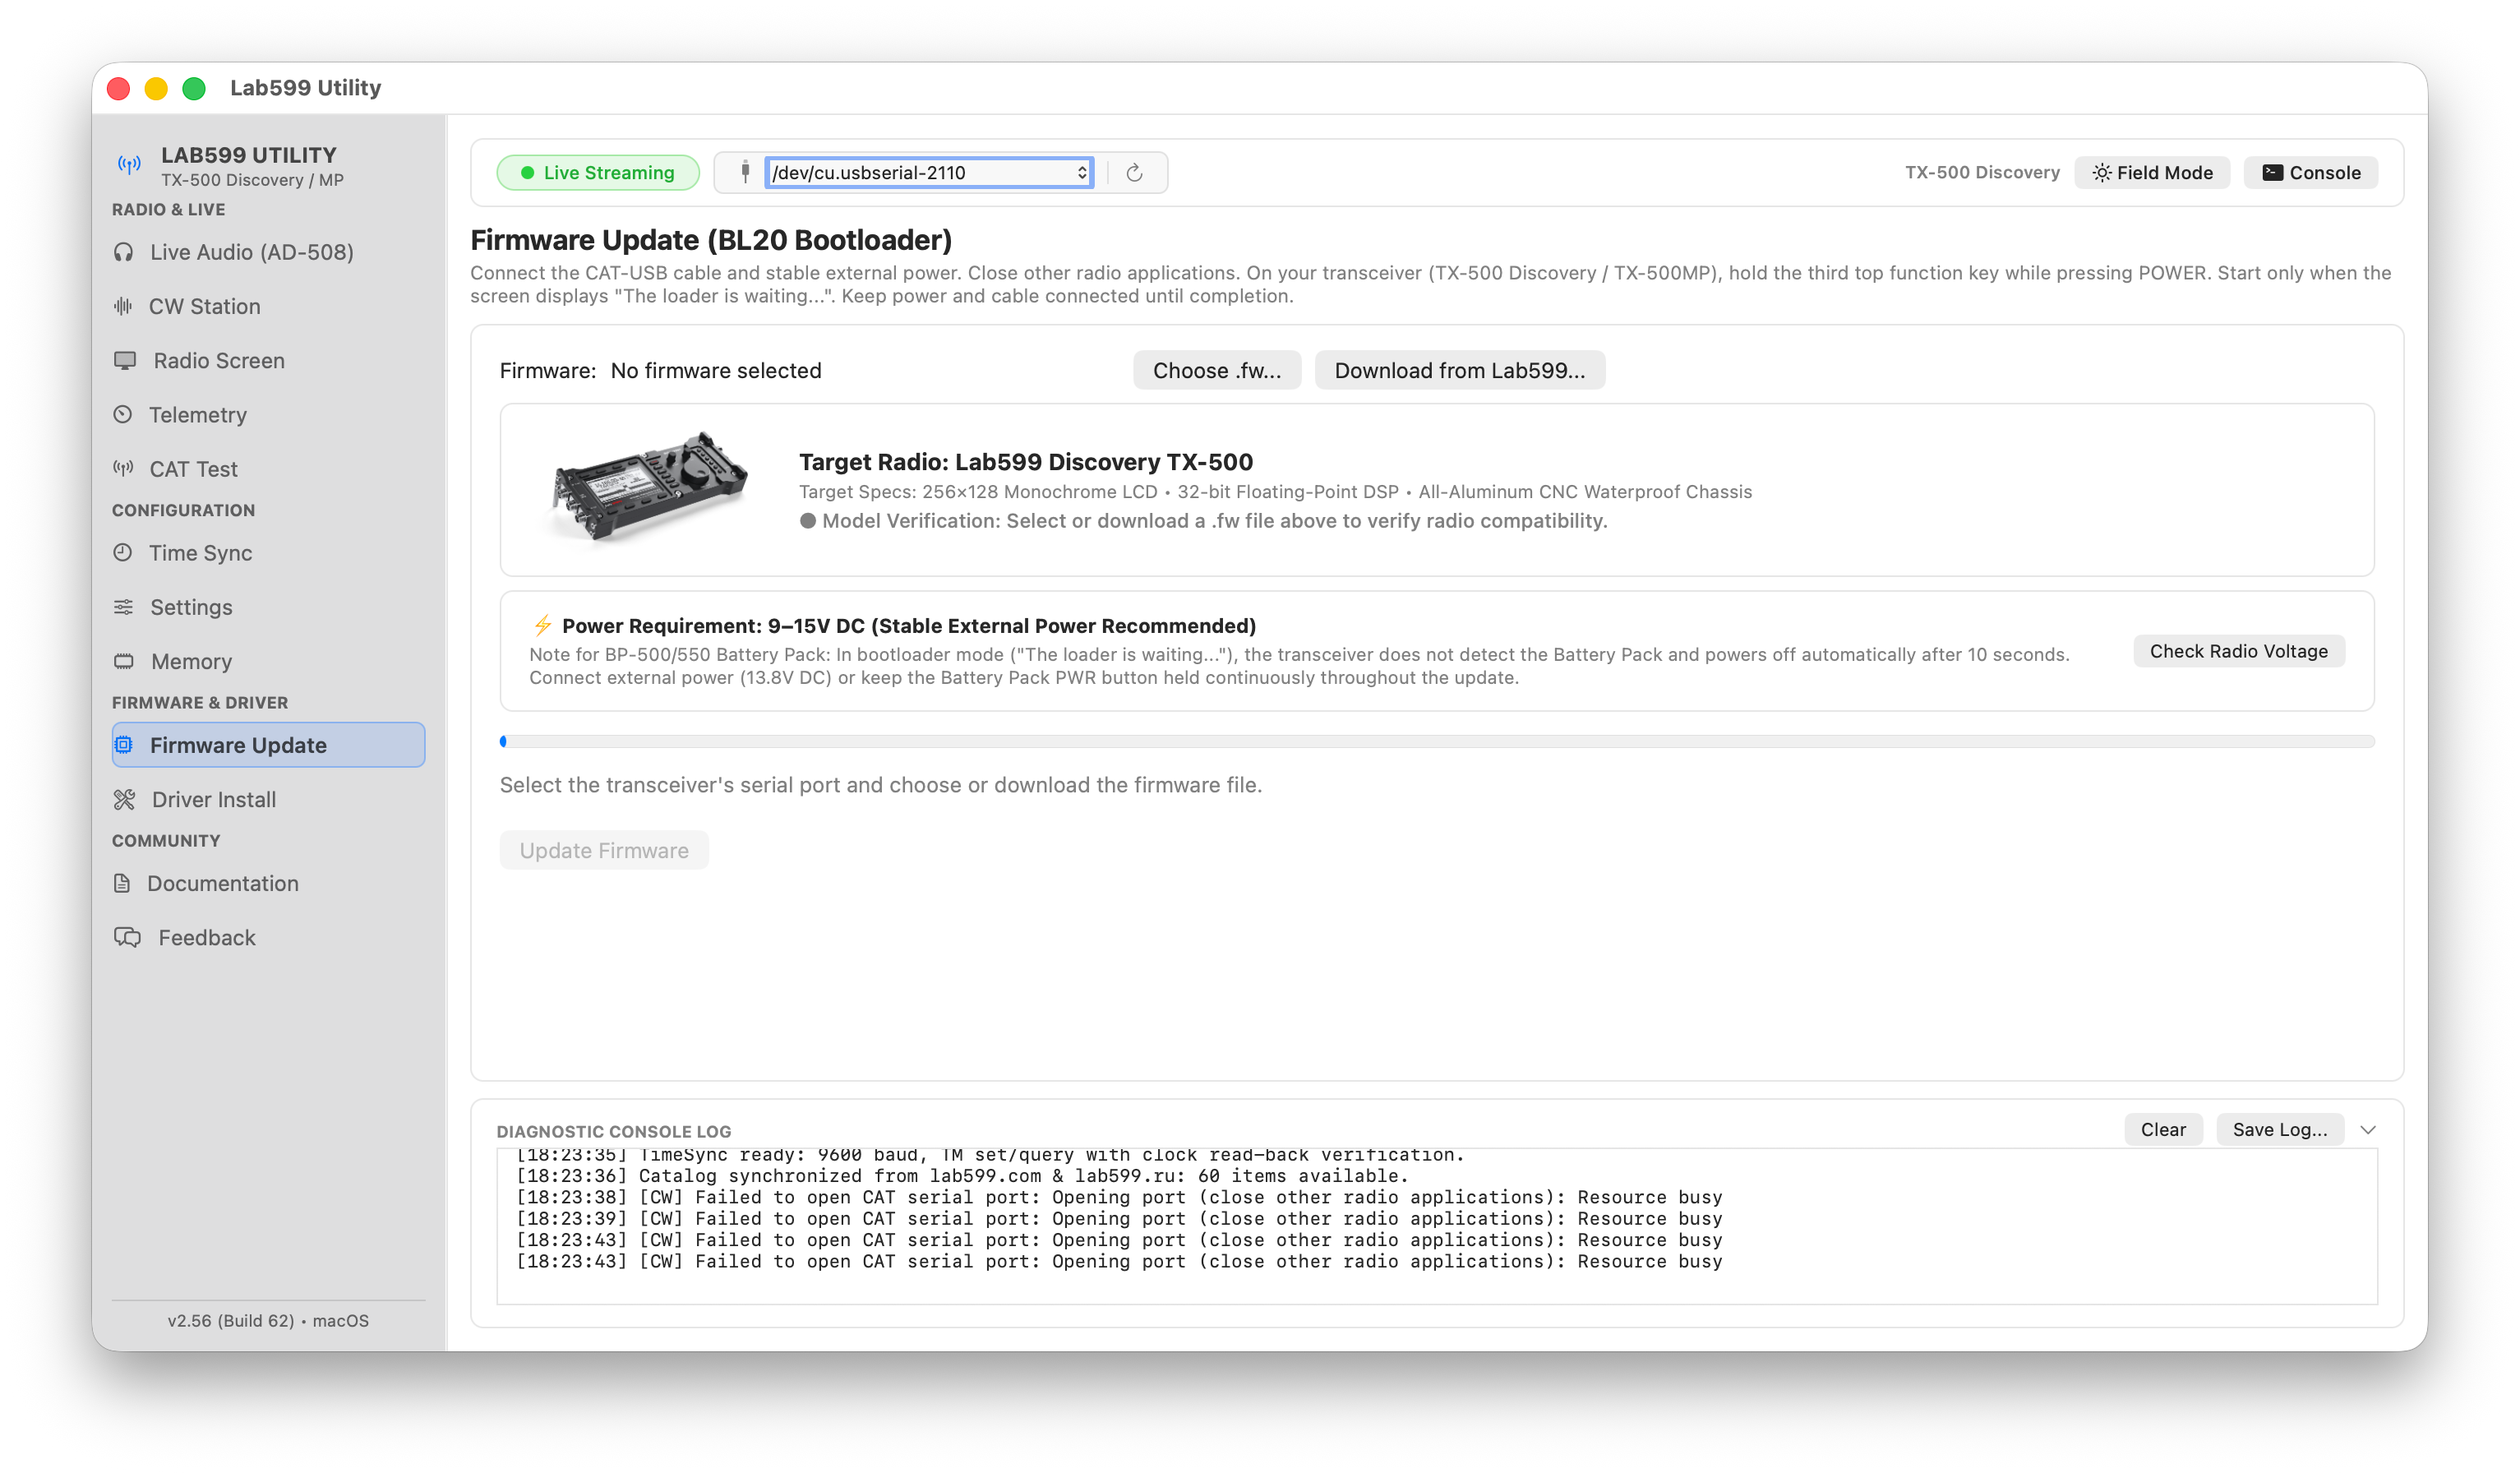This screenshot has height=1473, width=2520.
Task: Click the Target Radio heading text
Action: click(x=1026, y=462)
